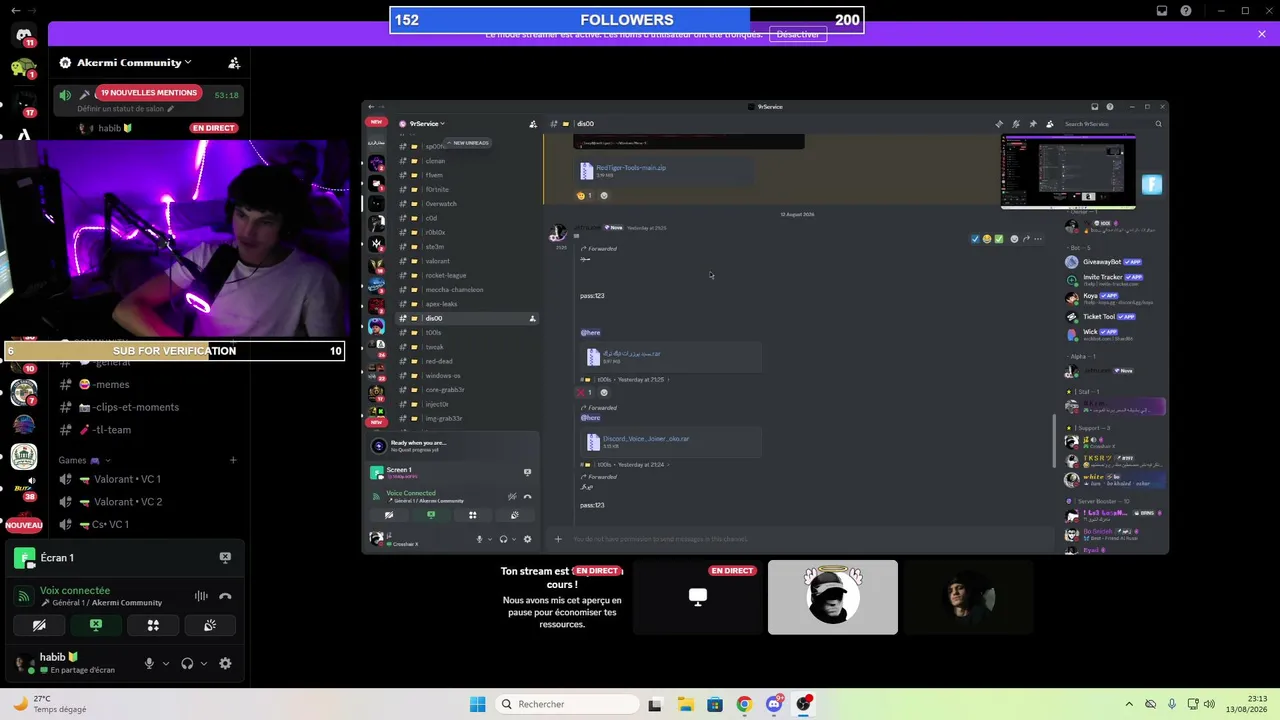Screen dimensions: 1280x720
Task: Add channel with plus beside Games
Action: click(x=233, y=460)
